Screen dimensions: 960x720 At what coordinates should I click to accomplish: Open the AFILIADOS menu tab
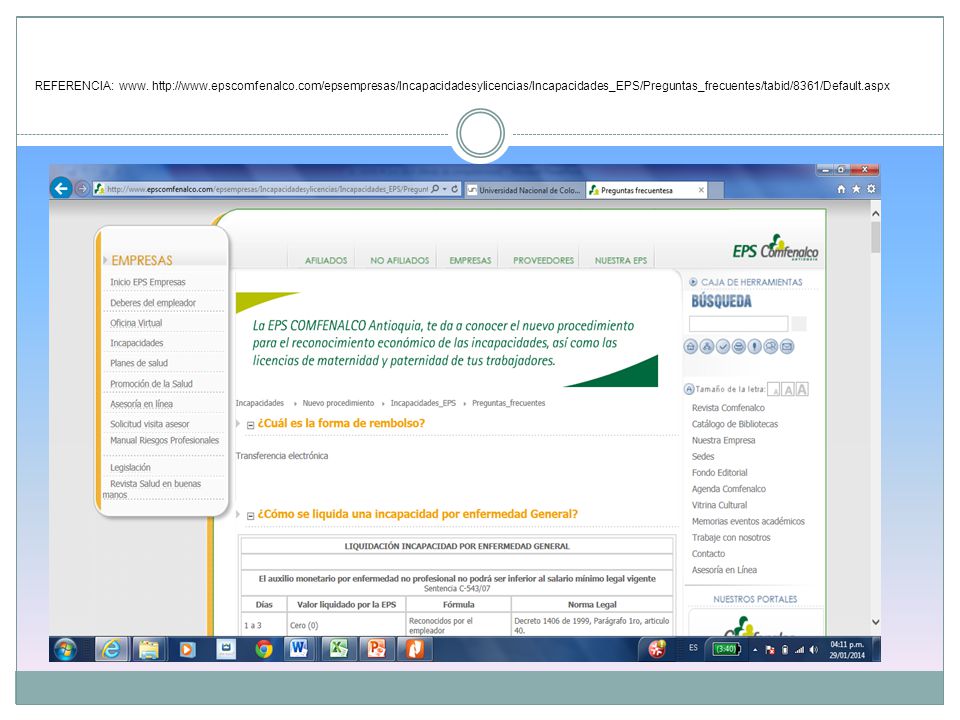coord(326,260)
